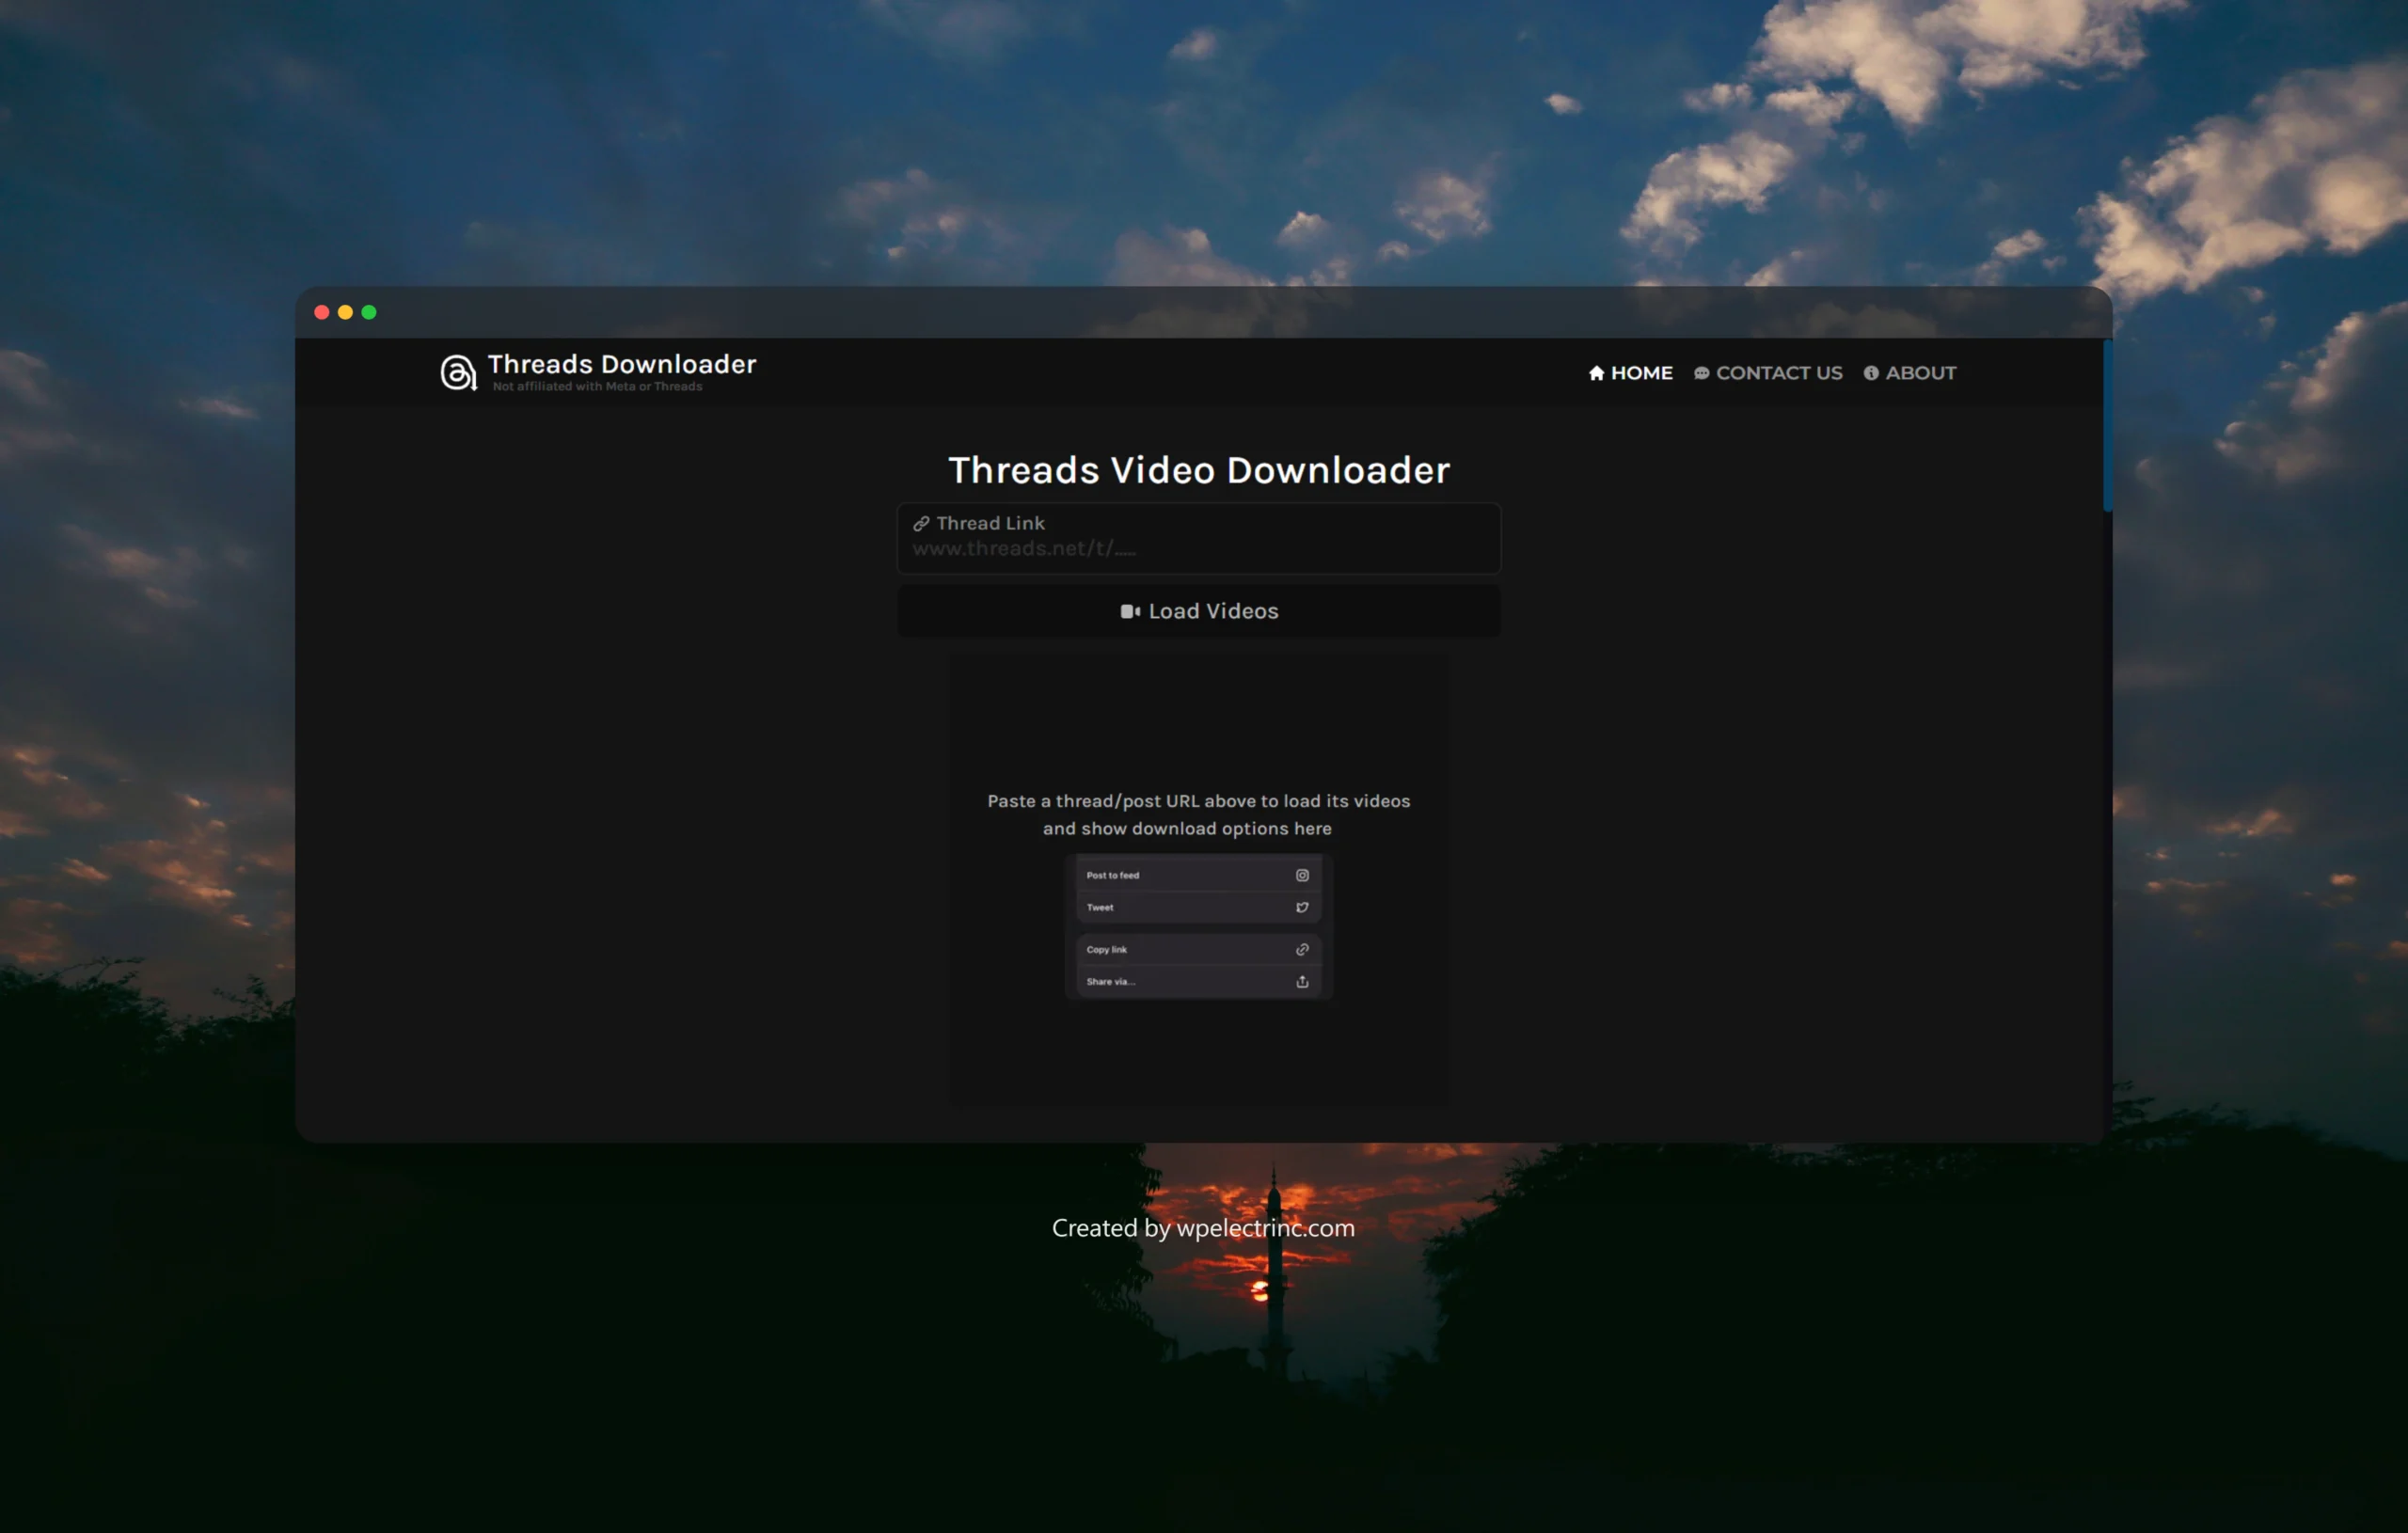2408x1533 pixels.
Task: Click the chat bubble icon near Contact Us
Action: pos(1701,373)
